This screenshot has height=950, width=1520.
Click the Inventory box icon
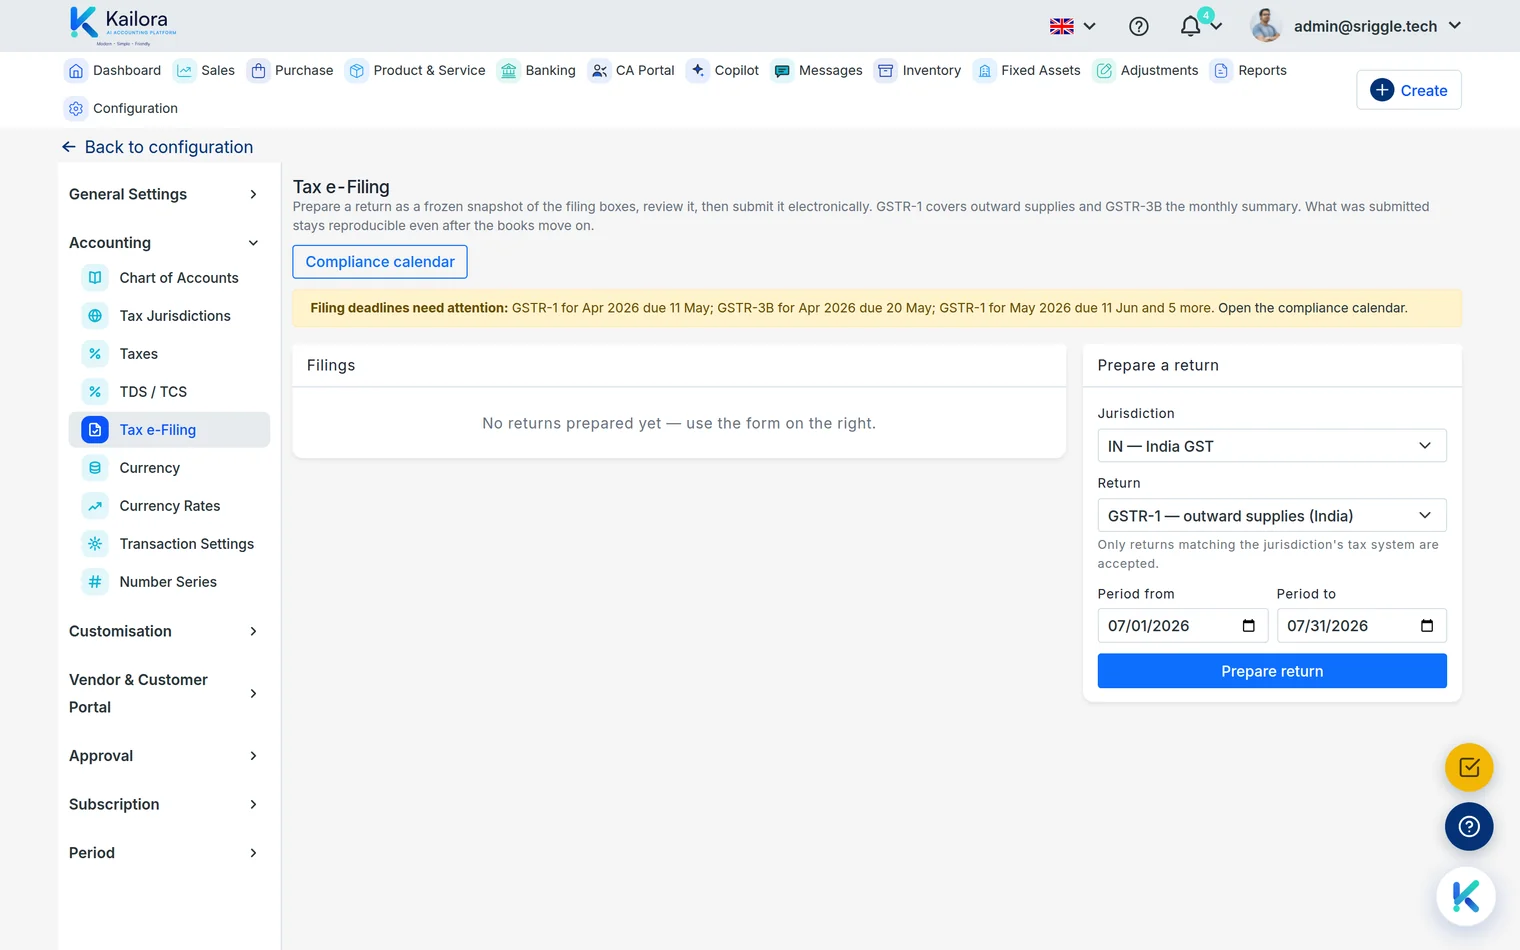(x=886, y=70)
